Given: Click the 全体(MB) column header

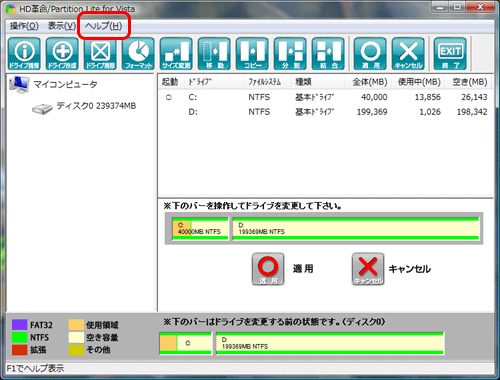Looking at the screenshot, I should (367, 82).
